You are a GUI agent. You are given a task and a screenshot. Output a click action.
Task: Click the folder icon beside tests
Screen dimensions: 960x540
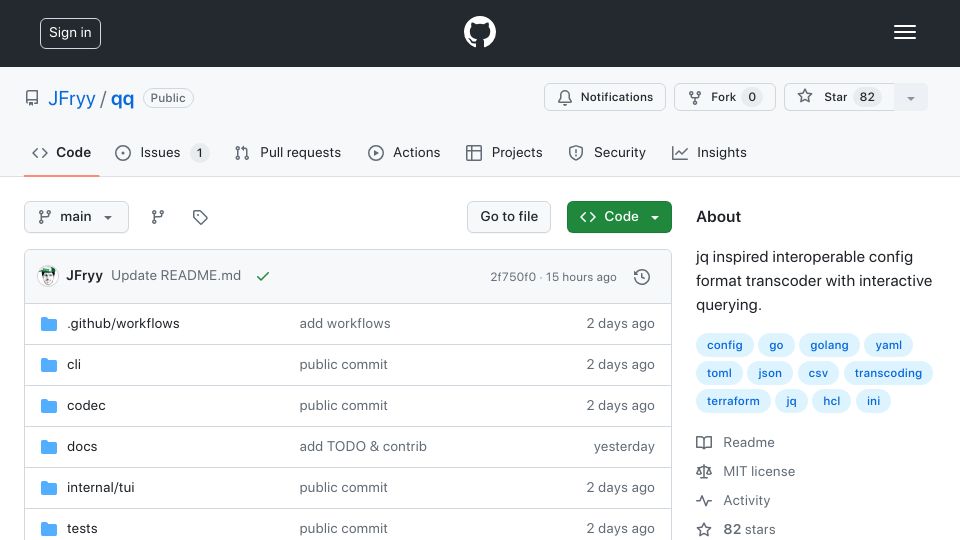(49, 529)
